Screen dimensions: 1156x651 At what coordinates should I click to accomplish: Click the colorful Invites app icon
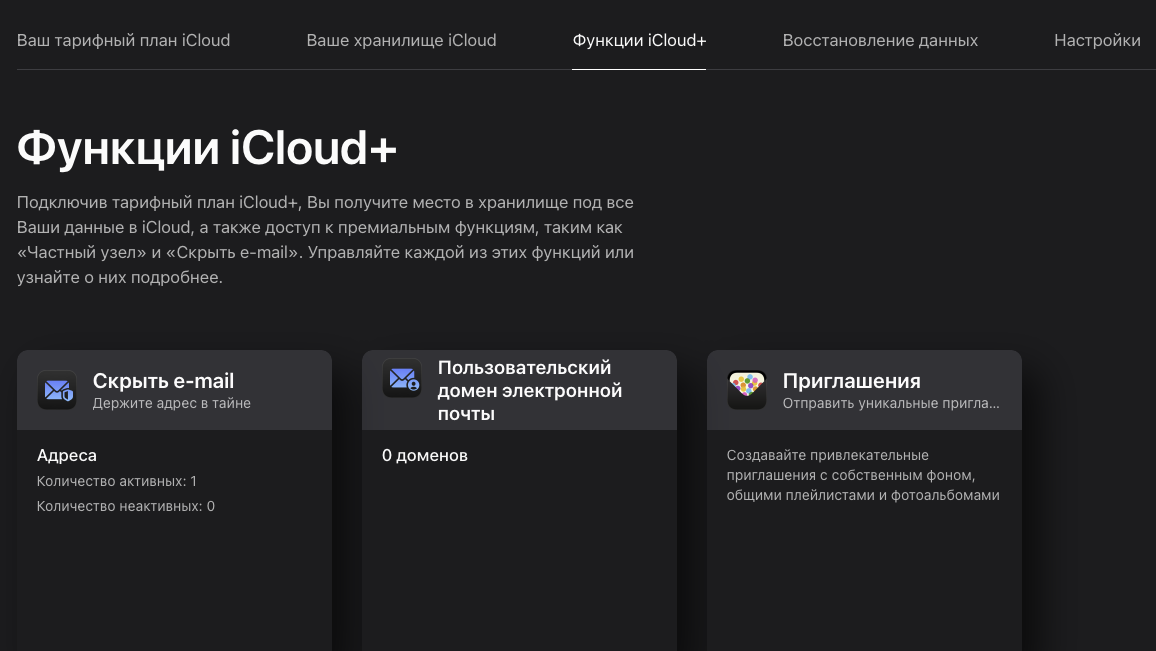tap(747, 390)
